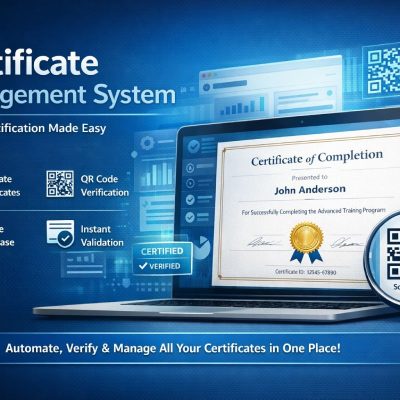Click the VERIFIED label in the badge
The image size is (400, 400).
[165, 266]
